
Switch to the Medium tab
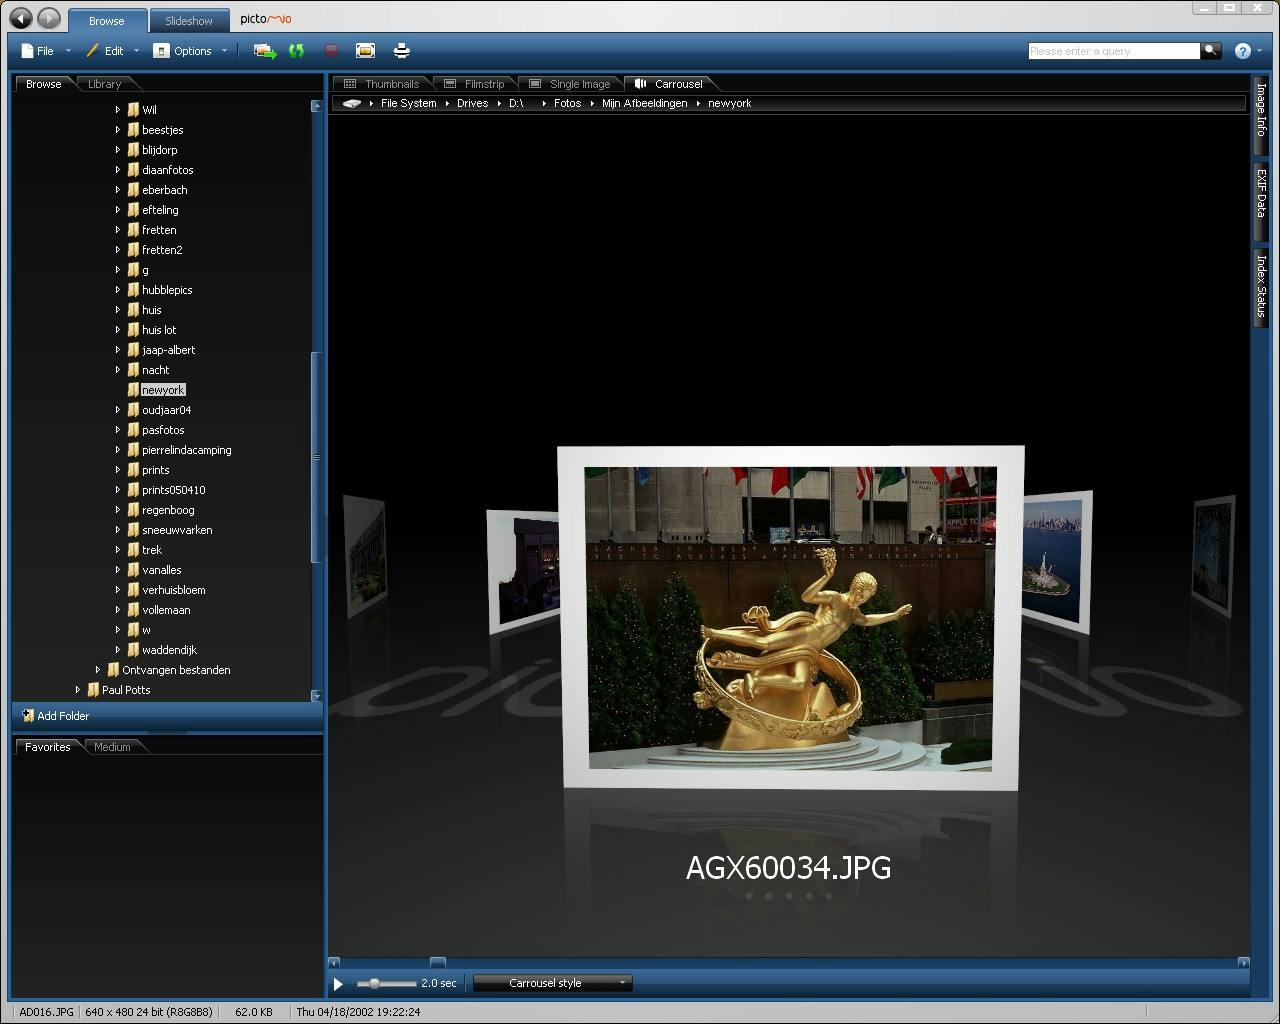112,747
